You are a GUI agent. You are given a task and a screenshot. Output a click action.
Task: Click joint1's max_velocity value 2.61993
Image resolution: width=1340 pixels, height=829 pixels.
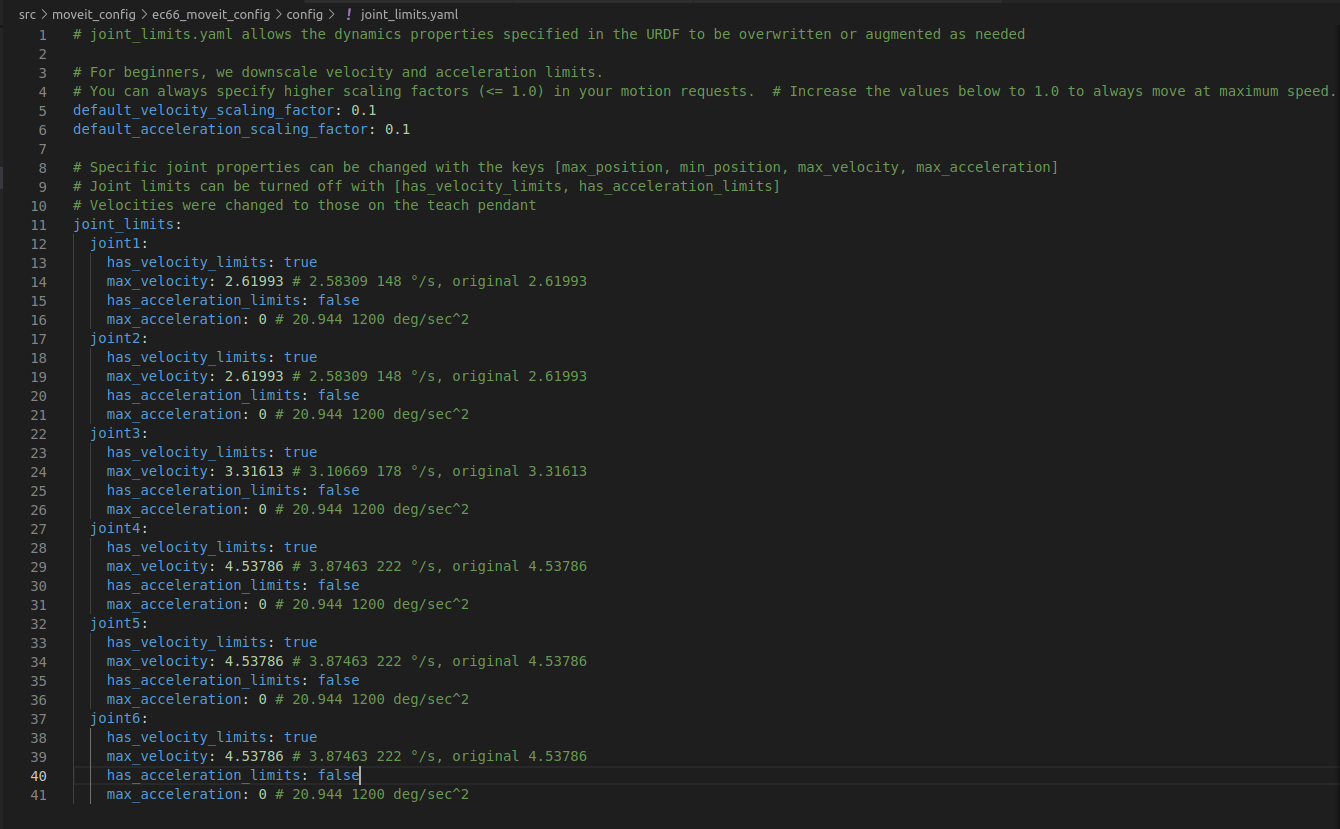[254, 282]
